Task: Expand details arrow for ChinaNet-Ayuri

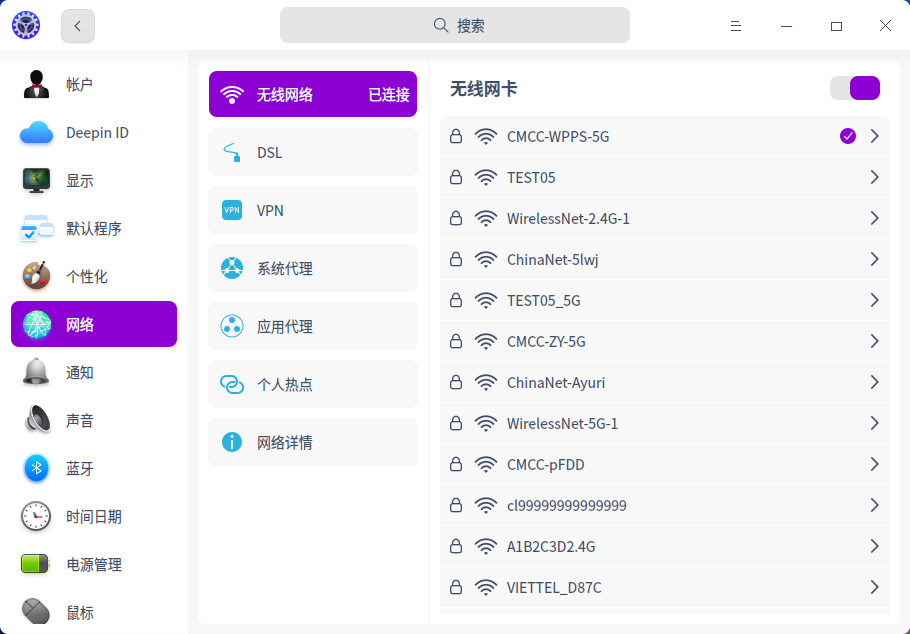Action: [x=875, y=382]
